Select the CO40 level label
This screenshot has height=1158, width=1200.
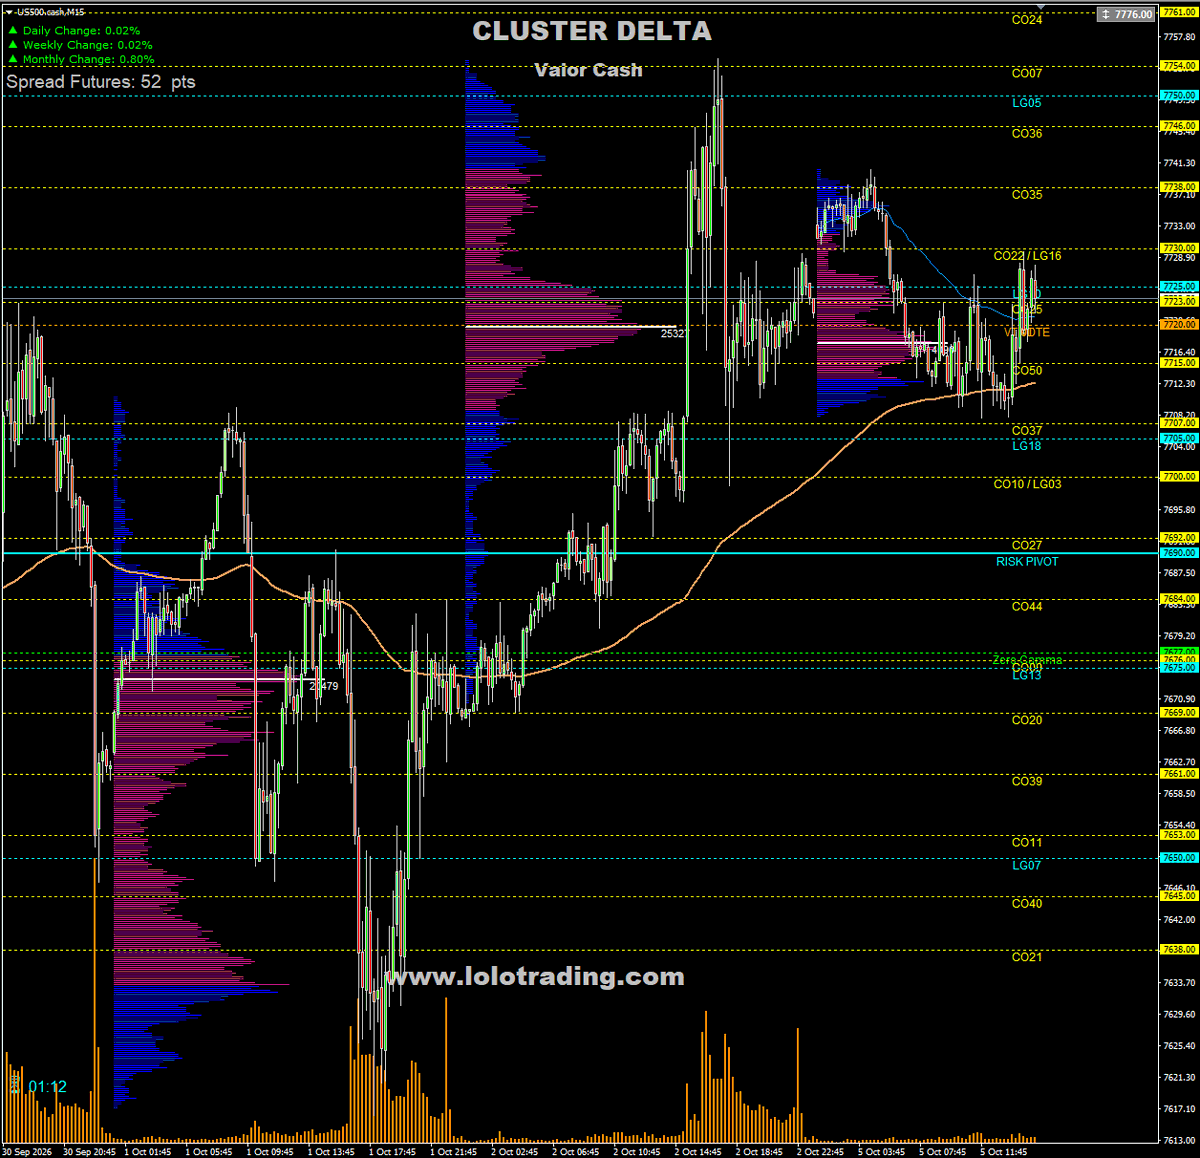tap(1027, 904)
